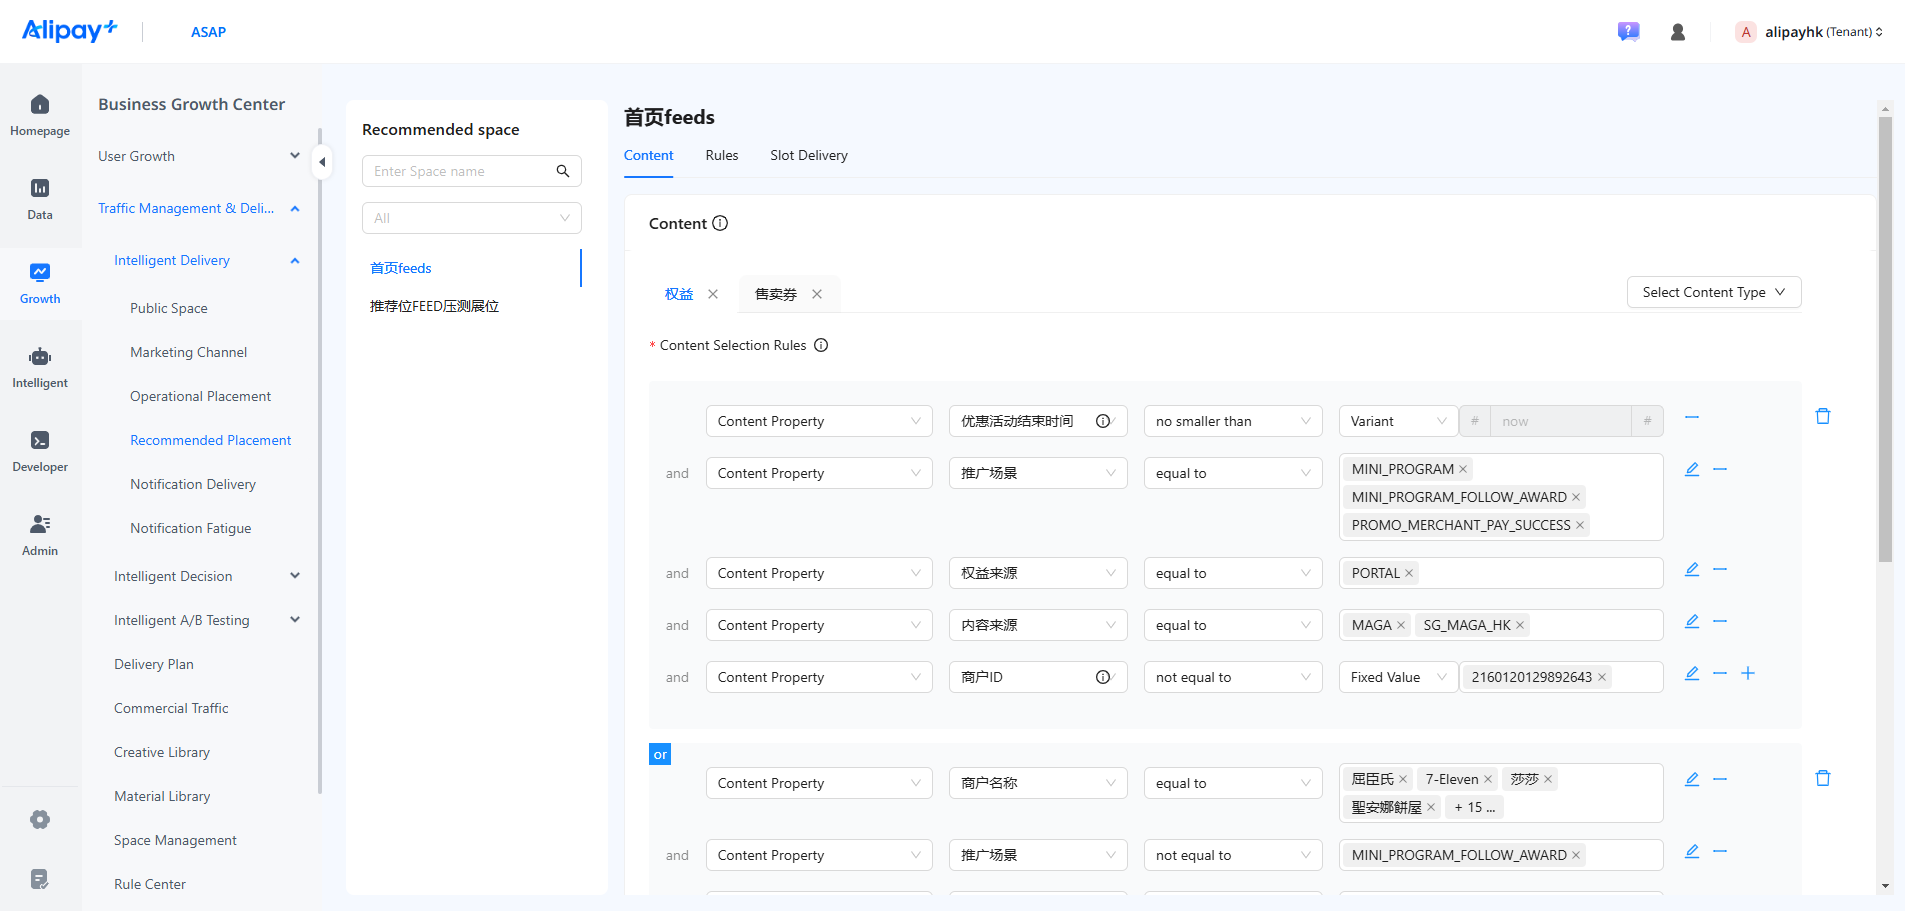Open Notification Fatigue menu item
Screen dimensions: 1905x911
tap(191, 528)
